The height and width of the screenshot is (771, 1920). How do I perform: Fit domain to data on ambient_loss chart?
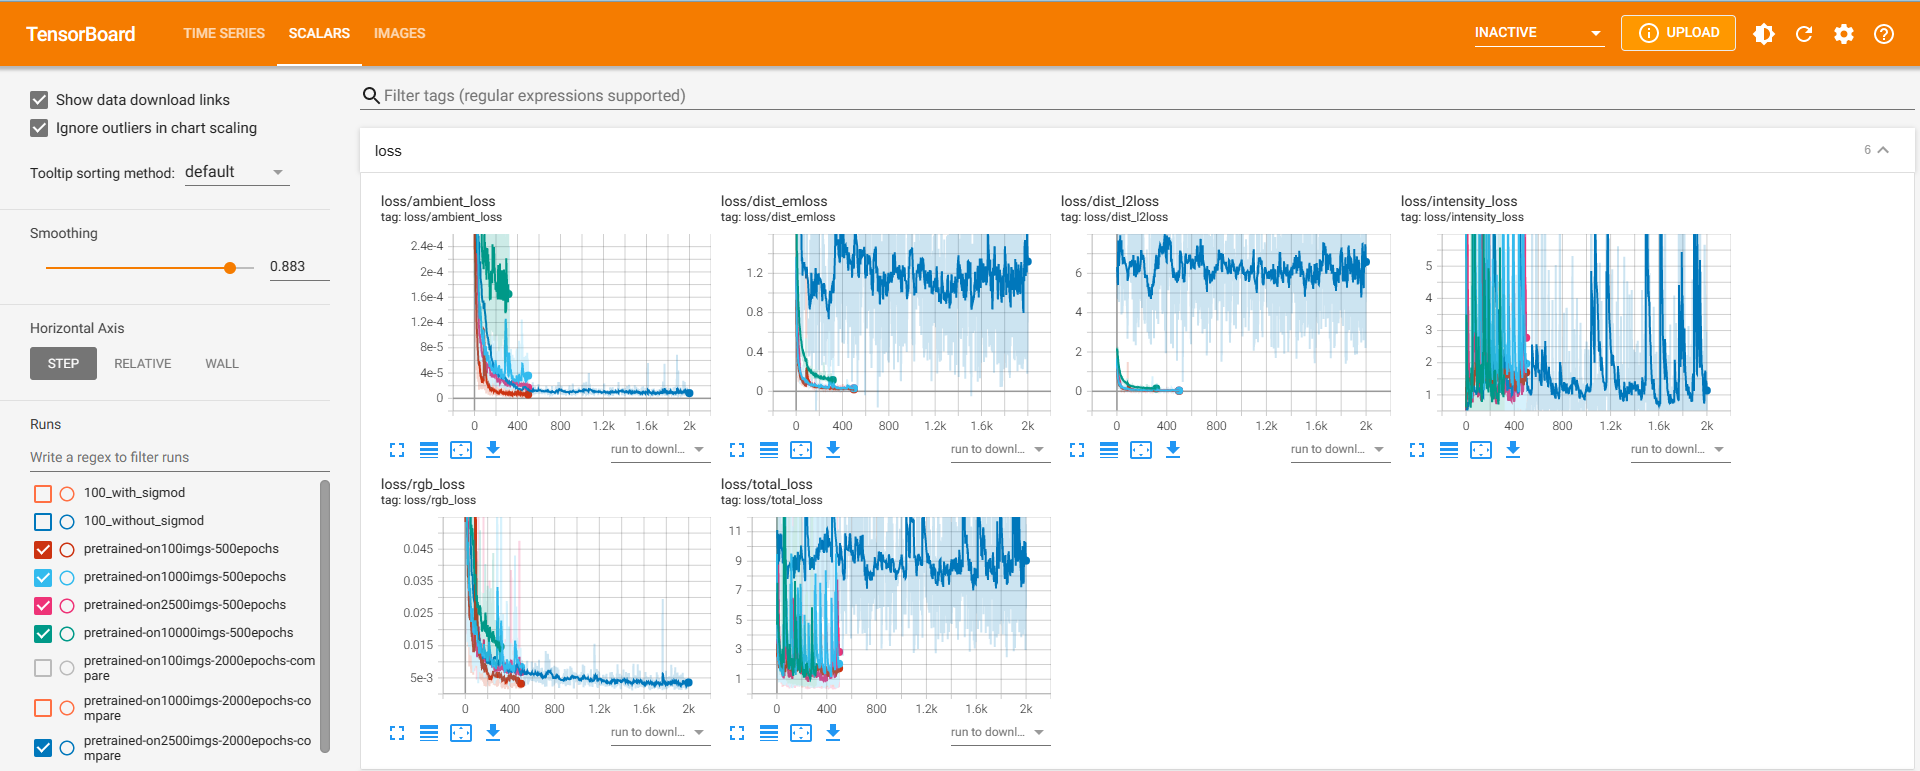[x=461, y=450]
